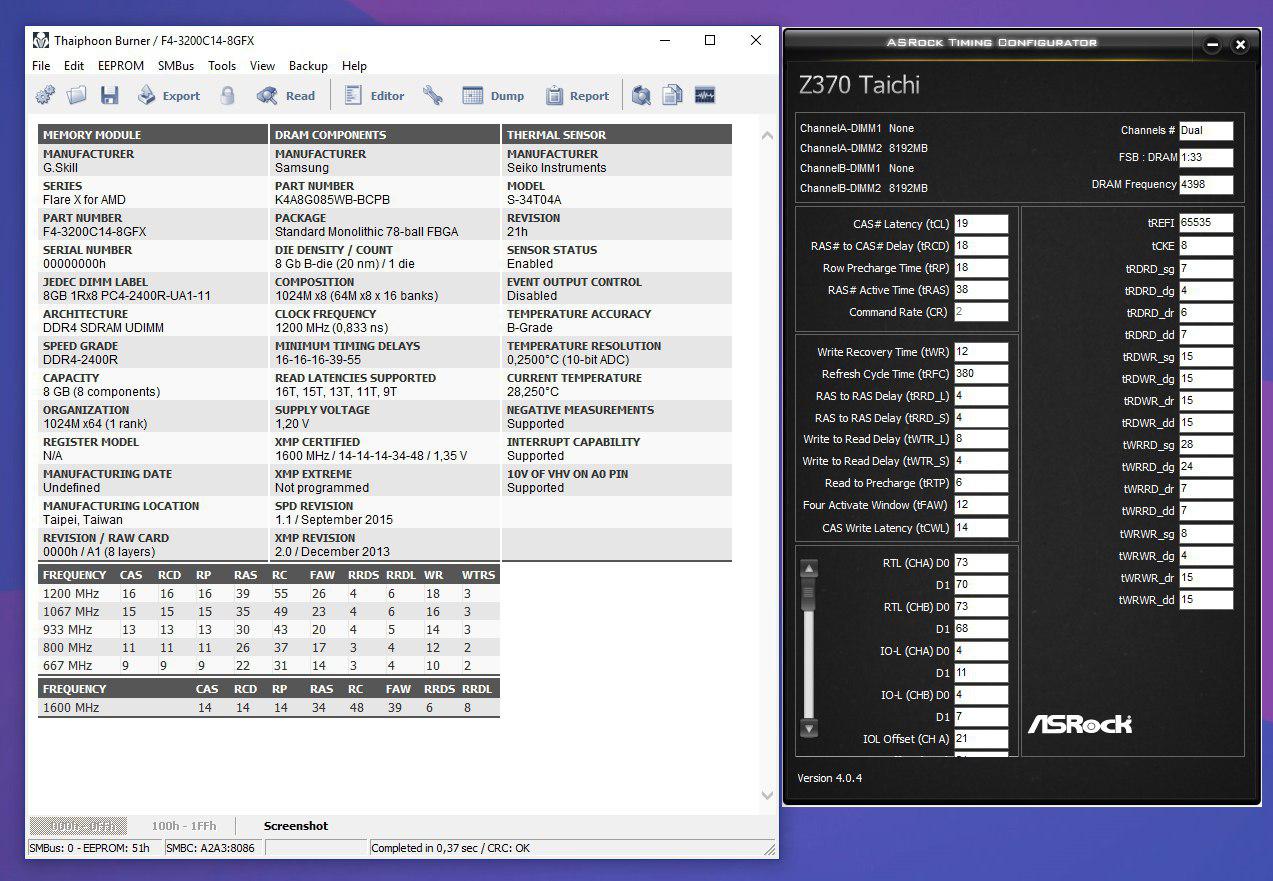This screenshot has width=1273, height=881.
Task: Click the tREFI value field
Action: pyautogui.click(x=1206, y=224)
